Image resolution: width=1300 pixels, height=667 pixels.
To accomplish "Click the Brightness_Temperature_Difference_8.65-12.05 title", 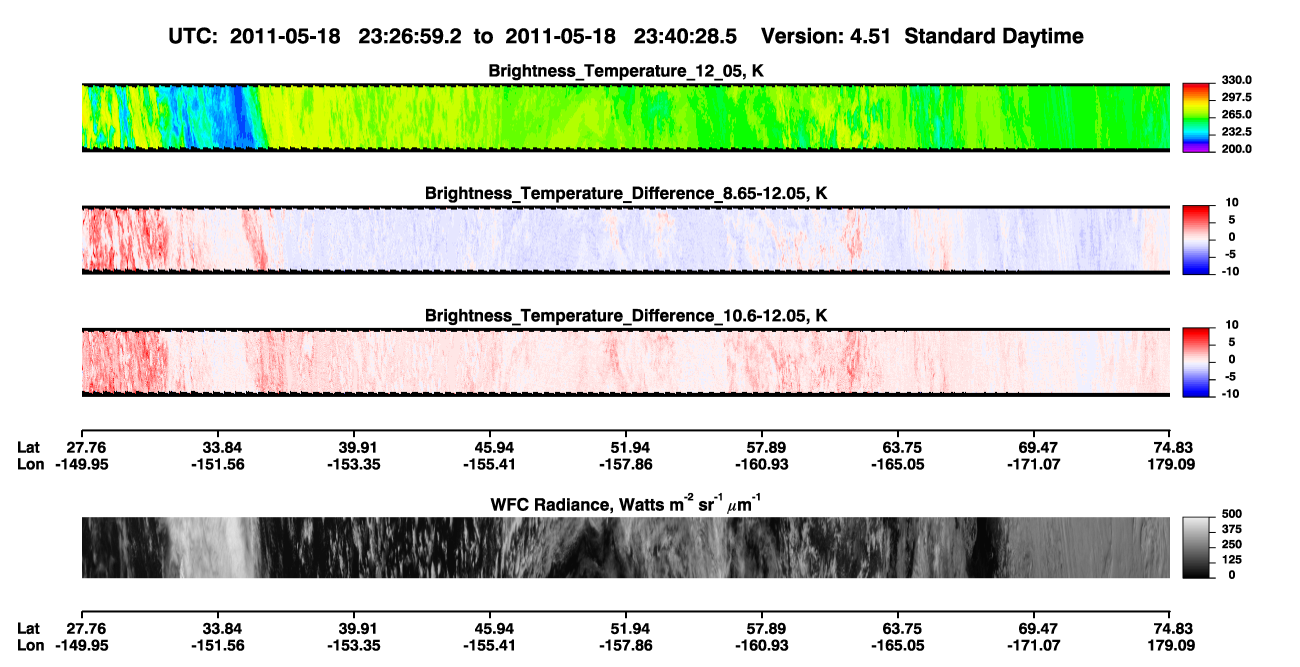I will tap(626, 193).
